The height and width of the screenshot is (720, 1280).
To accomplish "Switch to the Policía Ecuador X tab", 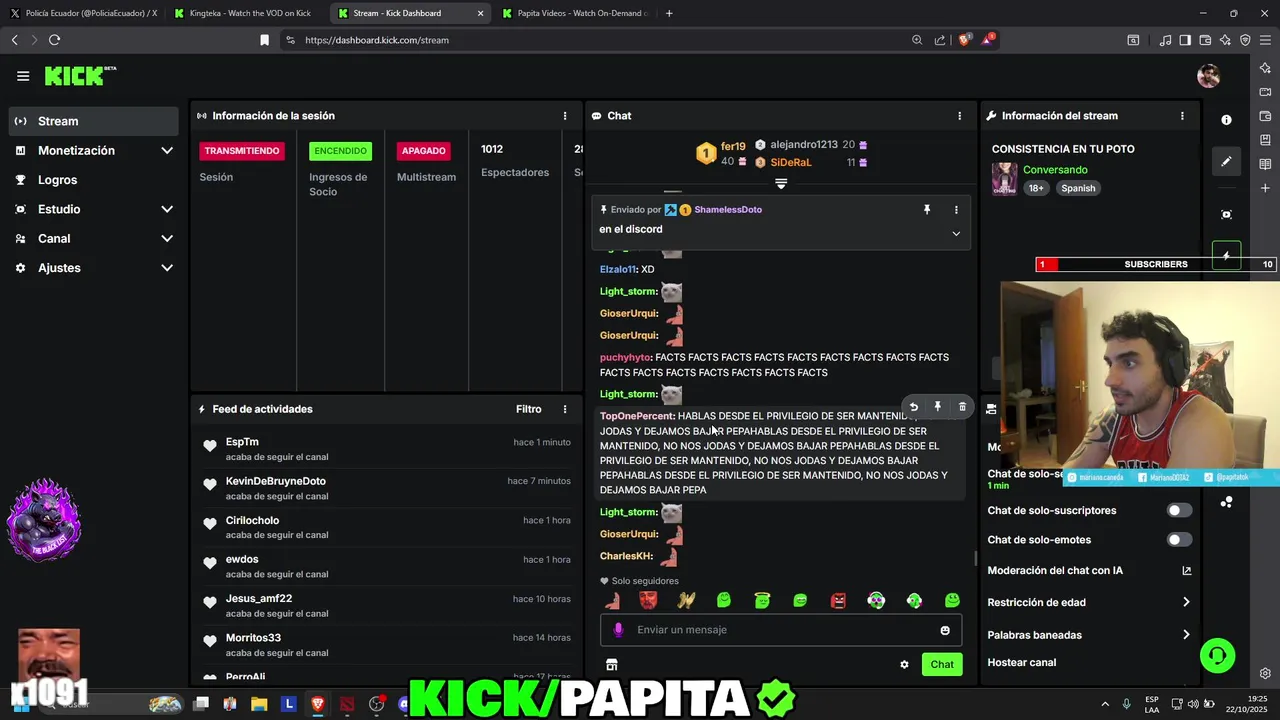I will [84, 13].
